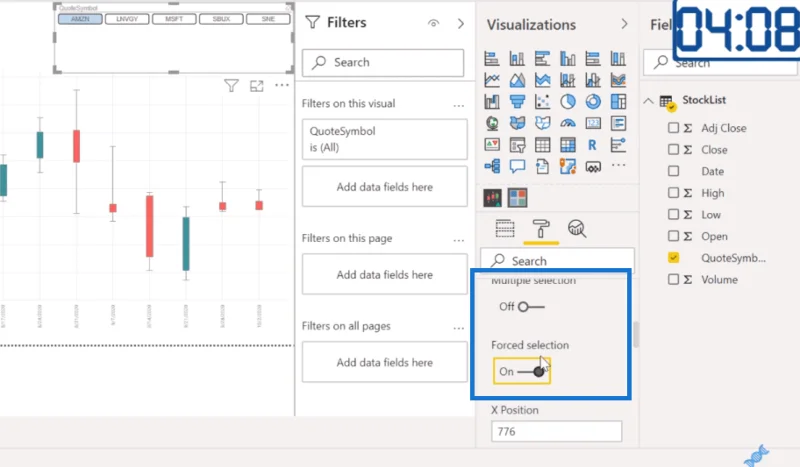Switch to the Analytics tab

click(x=577, y=229)
